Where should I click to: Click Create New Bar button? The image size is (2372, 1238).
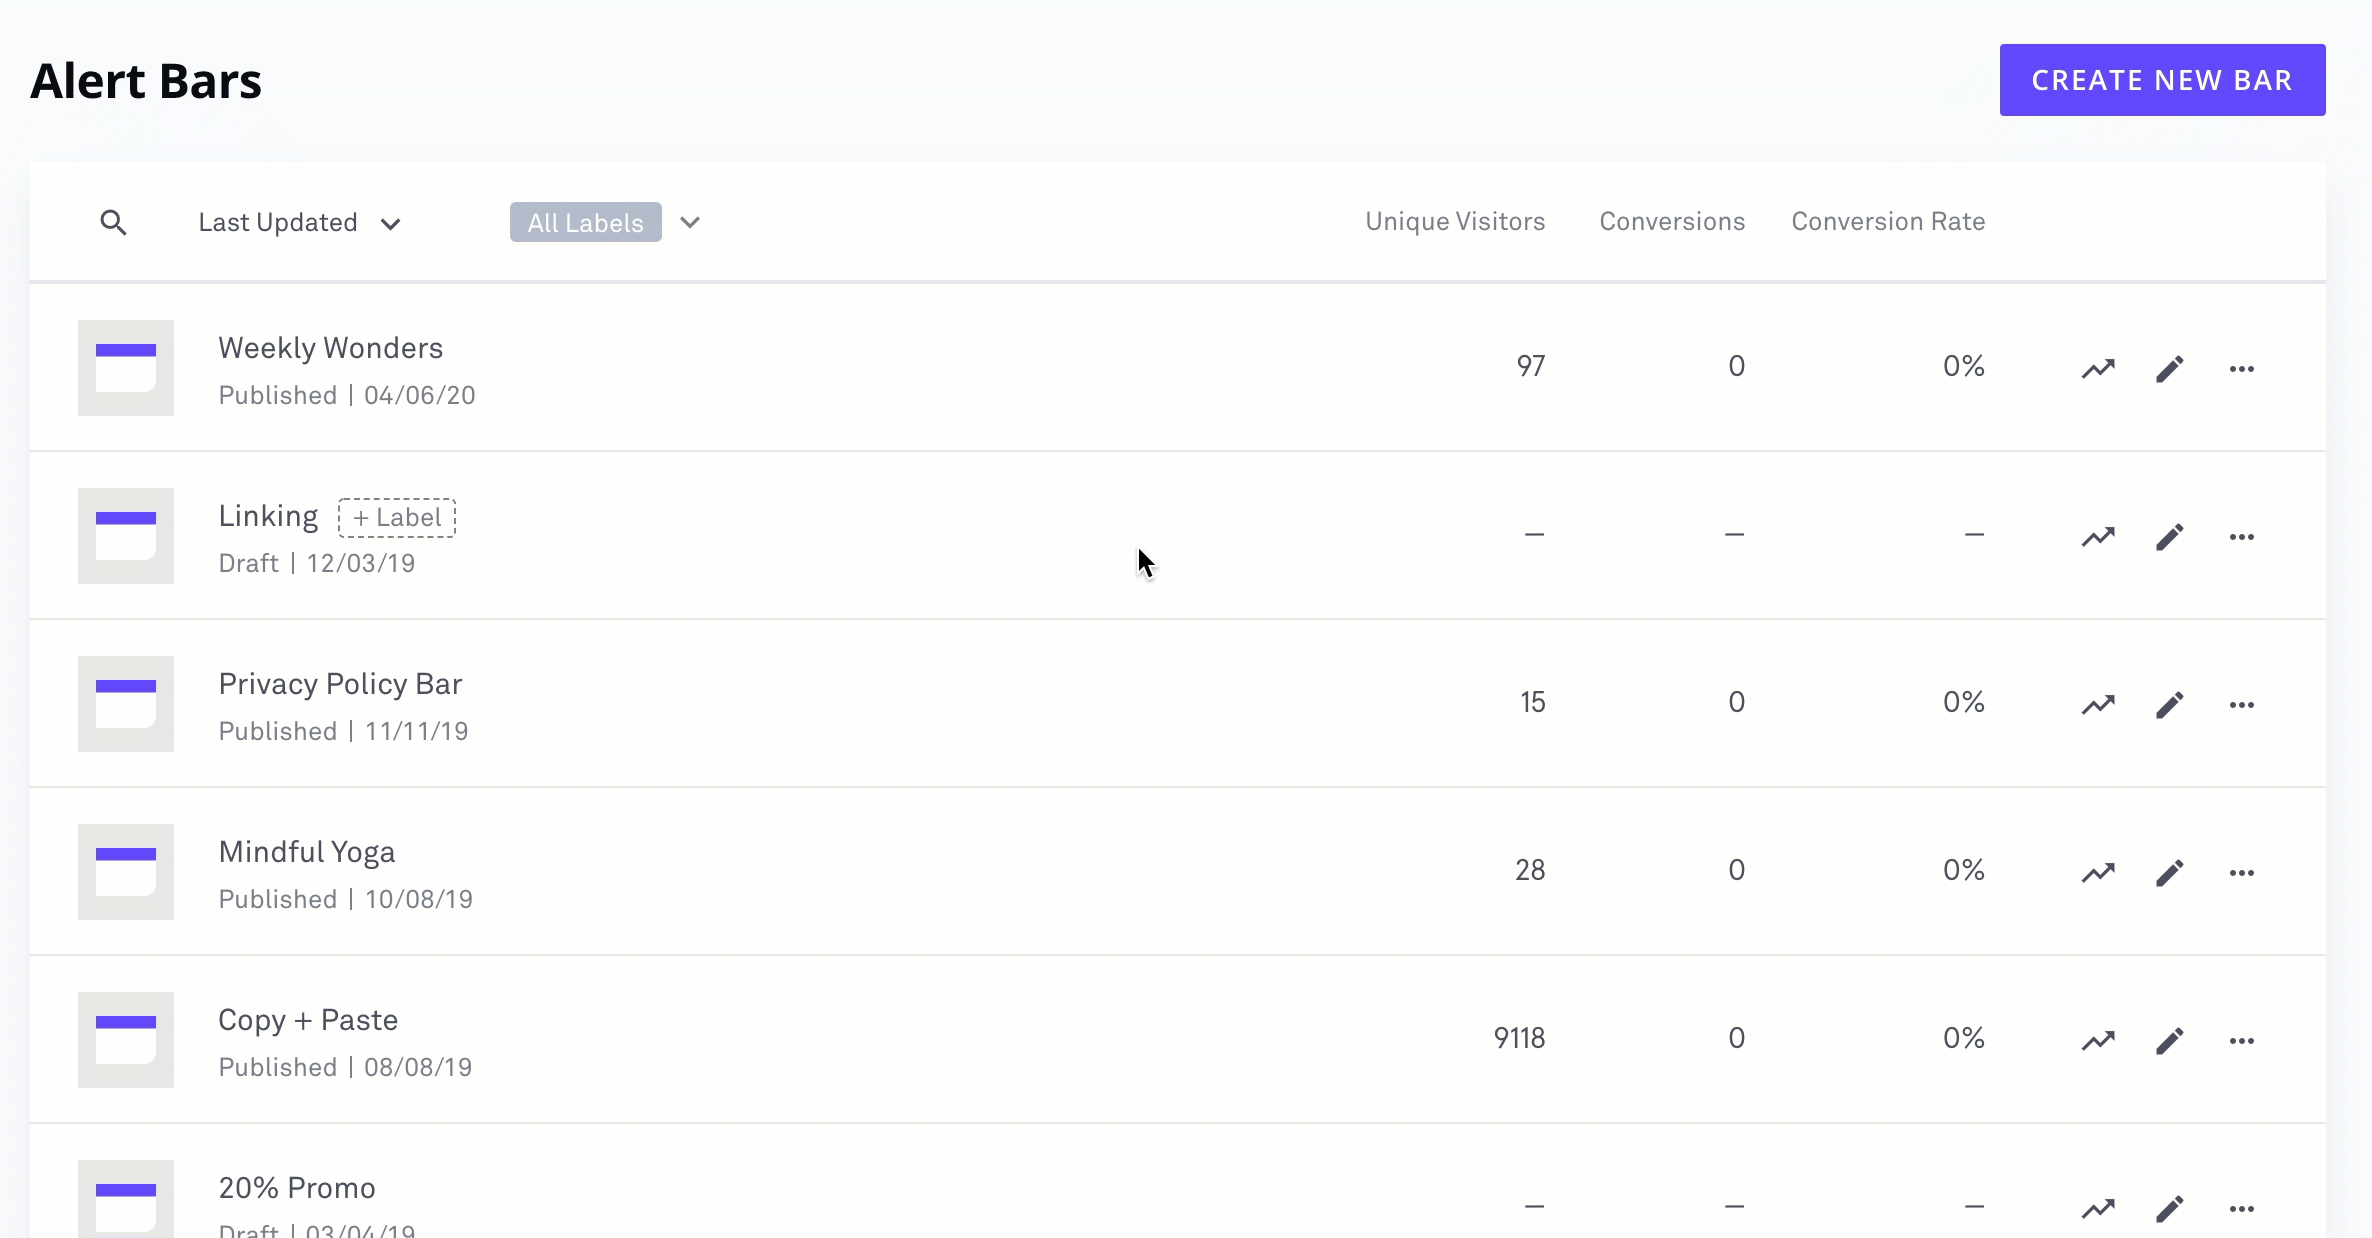point(2162,80)
